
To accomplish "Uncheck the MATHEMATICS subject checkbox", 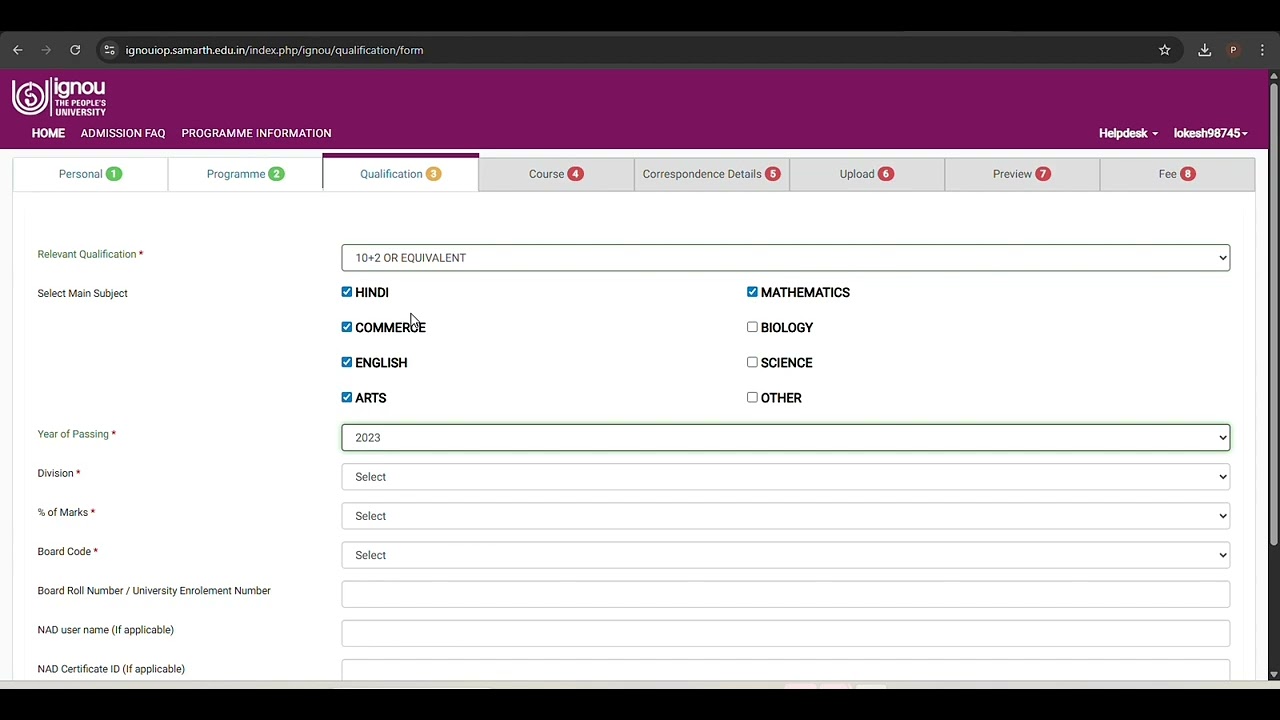I will (x=752, y=292).
